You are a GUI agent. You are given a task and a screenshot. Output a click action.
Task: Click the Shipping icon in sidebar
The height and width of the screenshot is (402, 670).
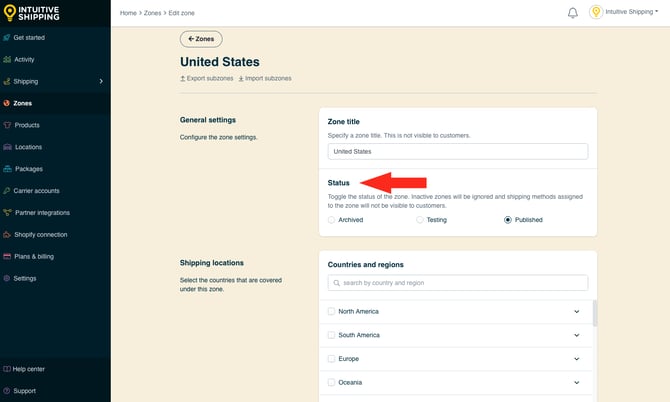click(x=6, y=81)
